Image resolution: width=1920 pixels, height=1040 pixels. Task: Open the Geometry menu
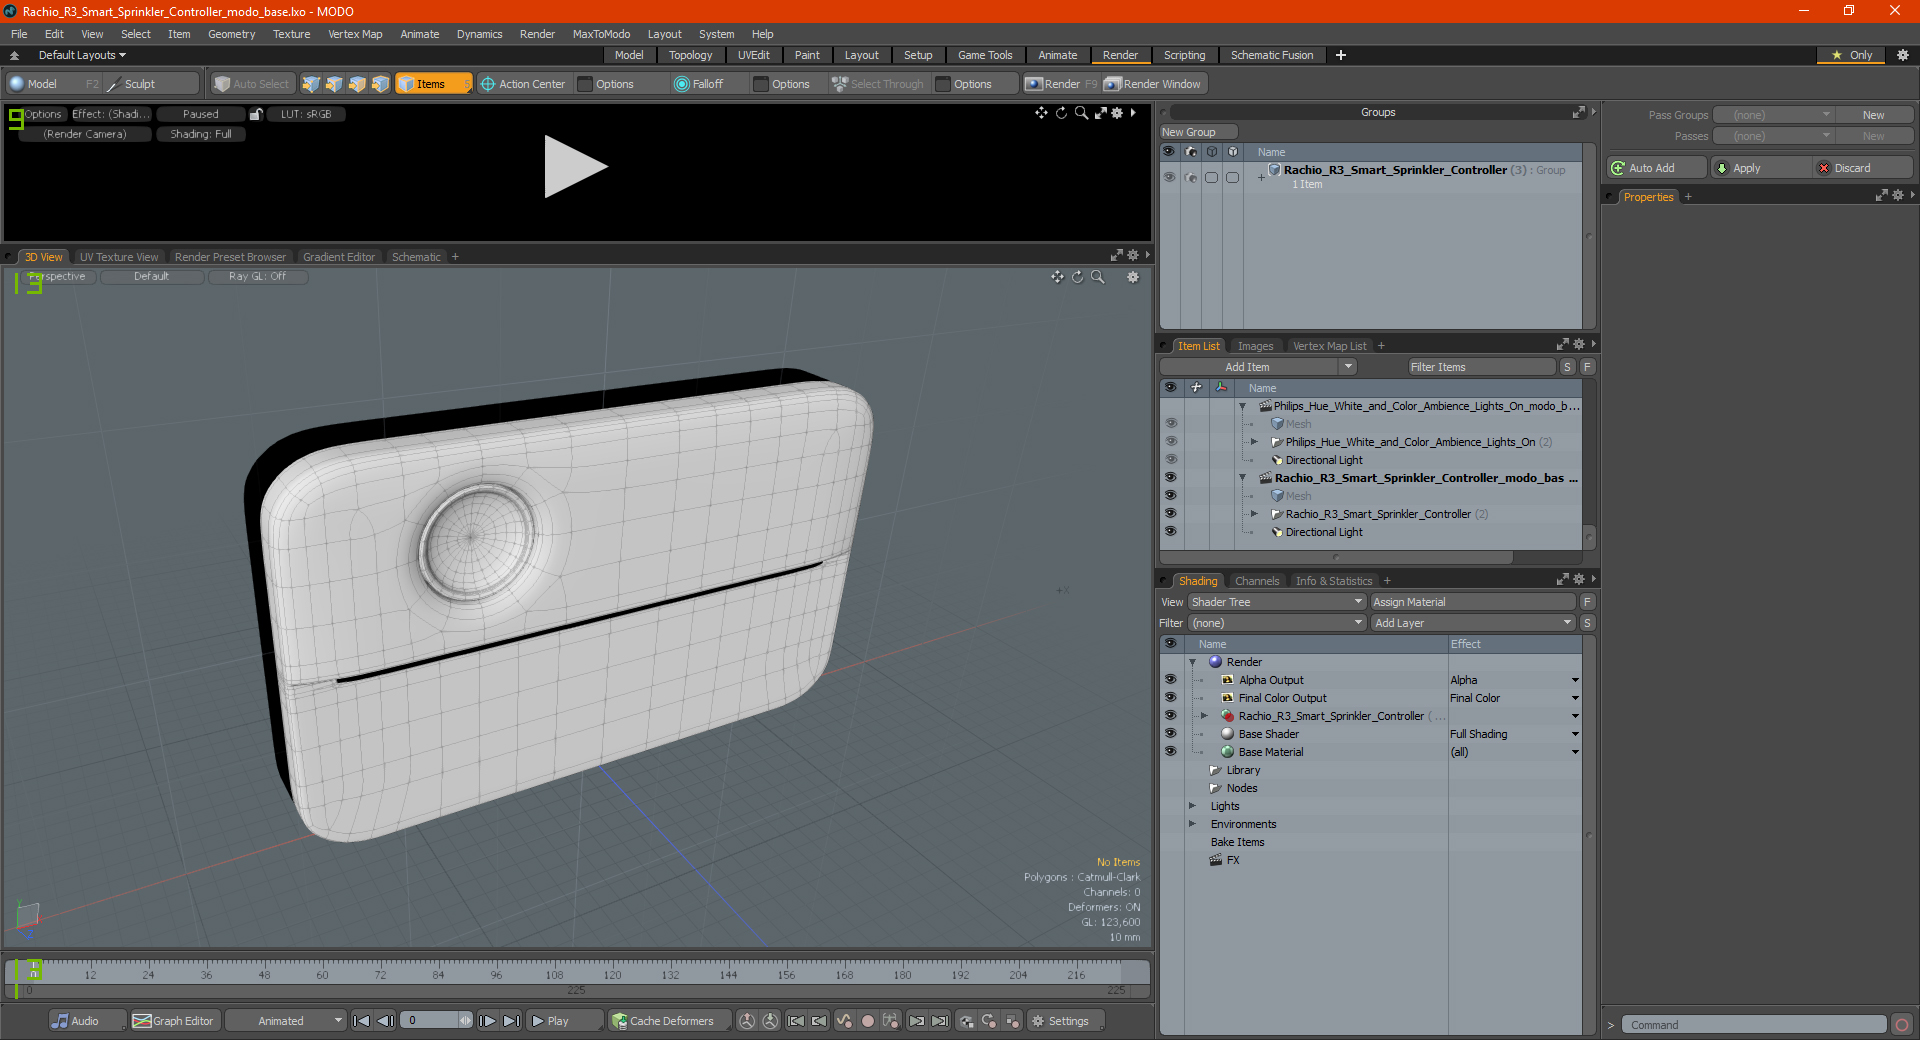(231, 34)
